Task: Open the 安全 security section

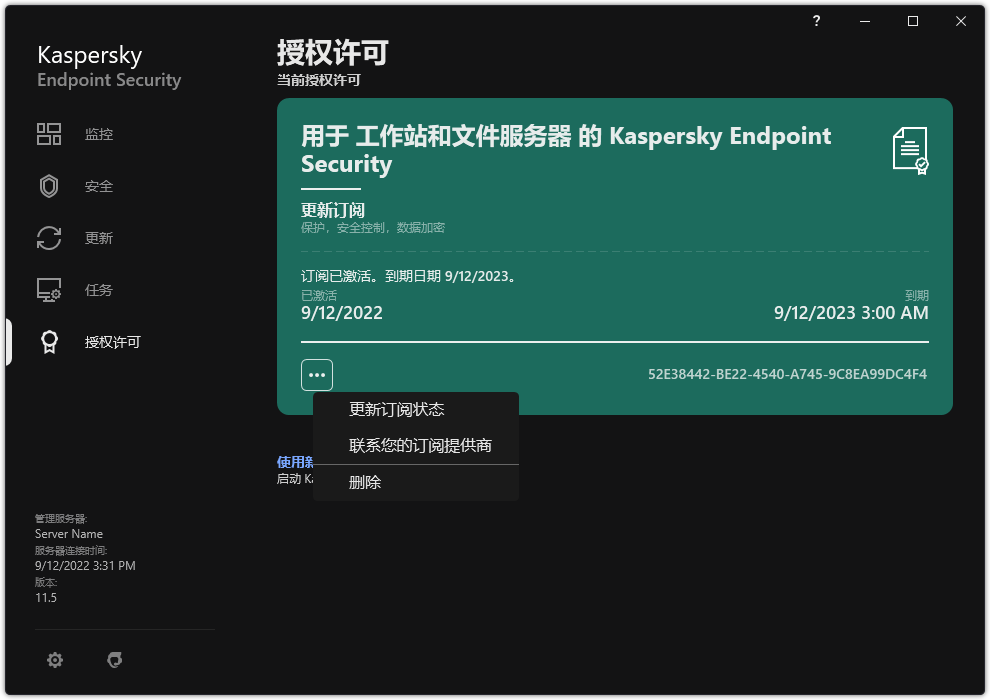Action: click(97, 185)
